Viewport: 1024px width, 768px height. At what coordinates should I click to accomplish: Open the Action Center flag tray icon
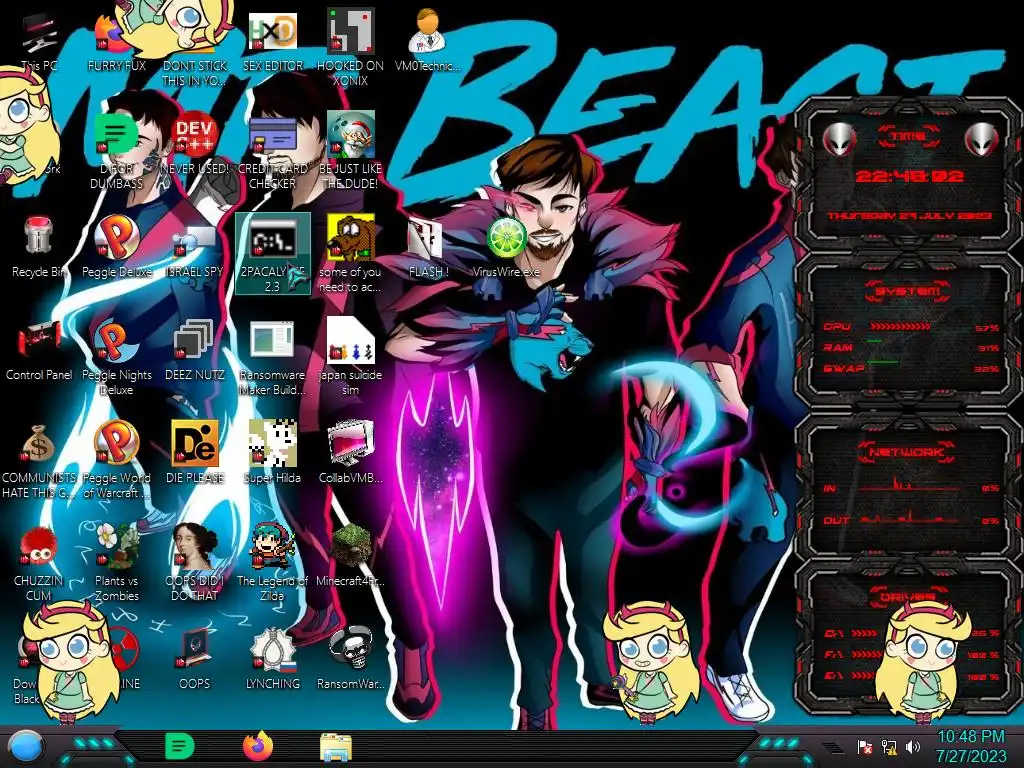tap(865, 746)
